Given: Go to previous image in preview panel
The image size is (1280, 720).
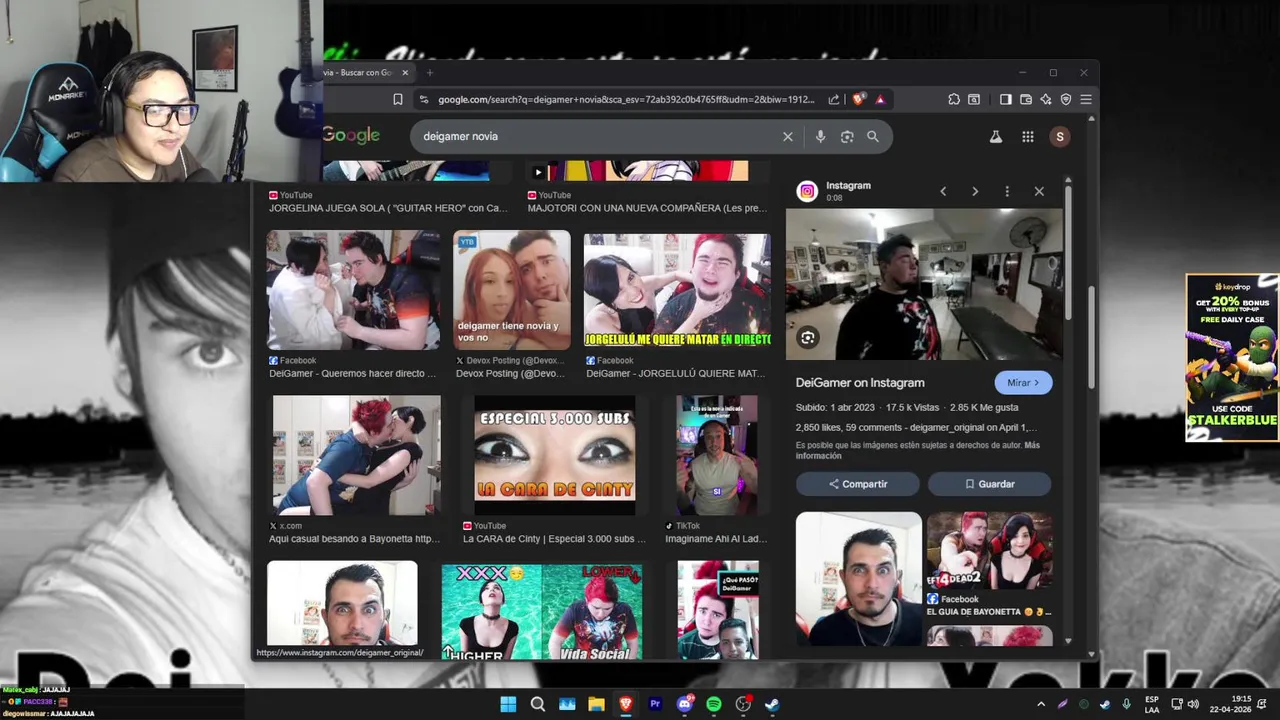Looking at the screenshot, I should pos(943,191).
